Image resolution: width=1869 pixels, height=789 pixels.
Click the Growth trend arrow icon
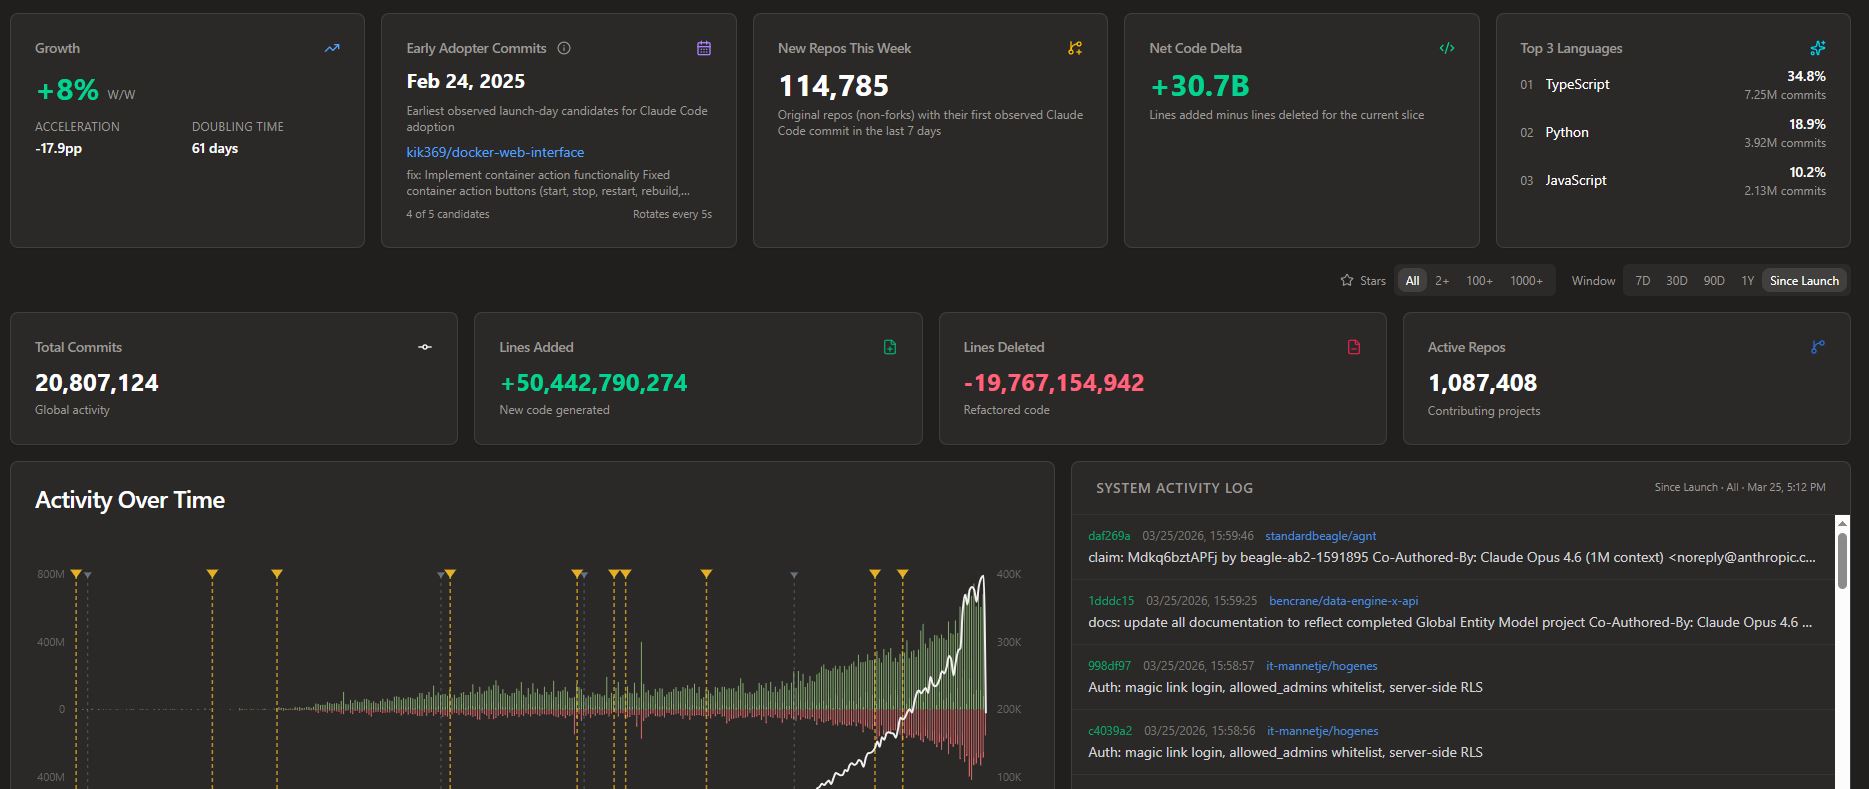click(332, 48)
